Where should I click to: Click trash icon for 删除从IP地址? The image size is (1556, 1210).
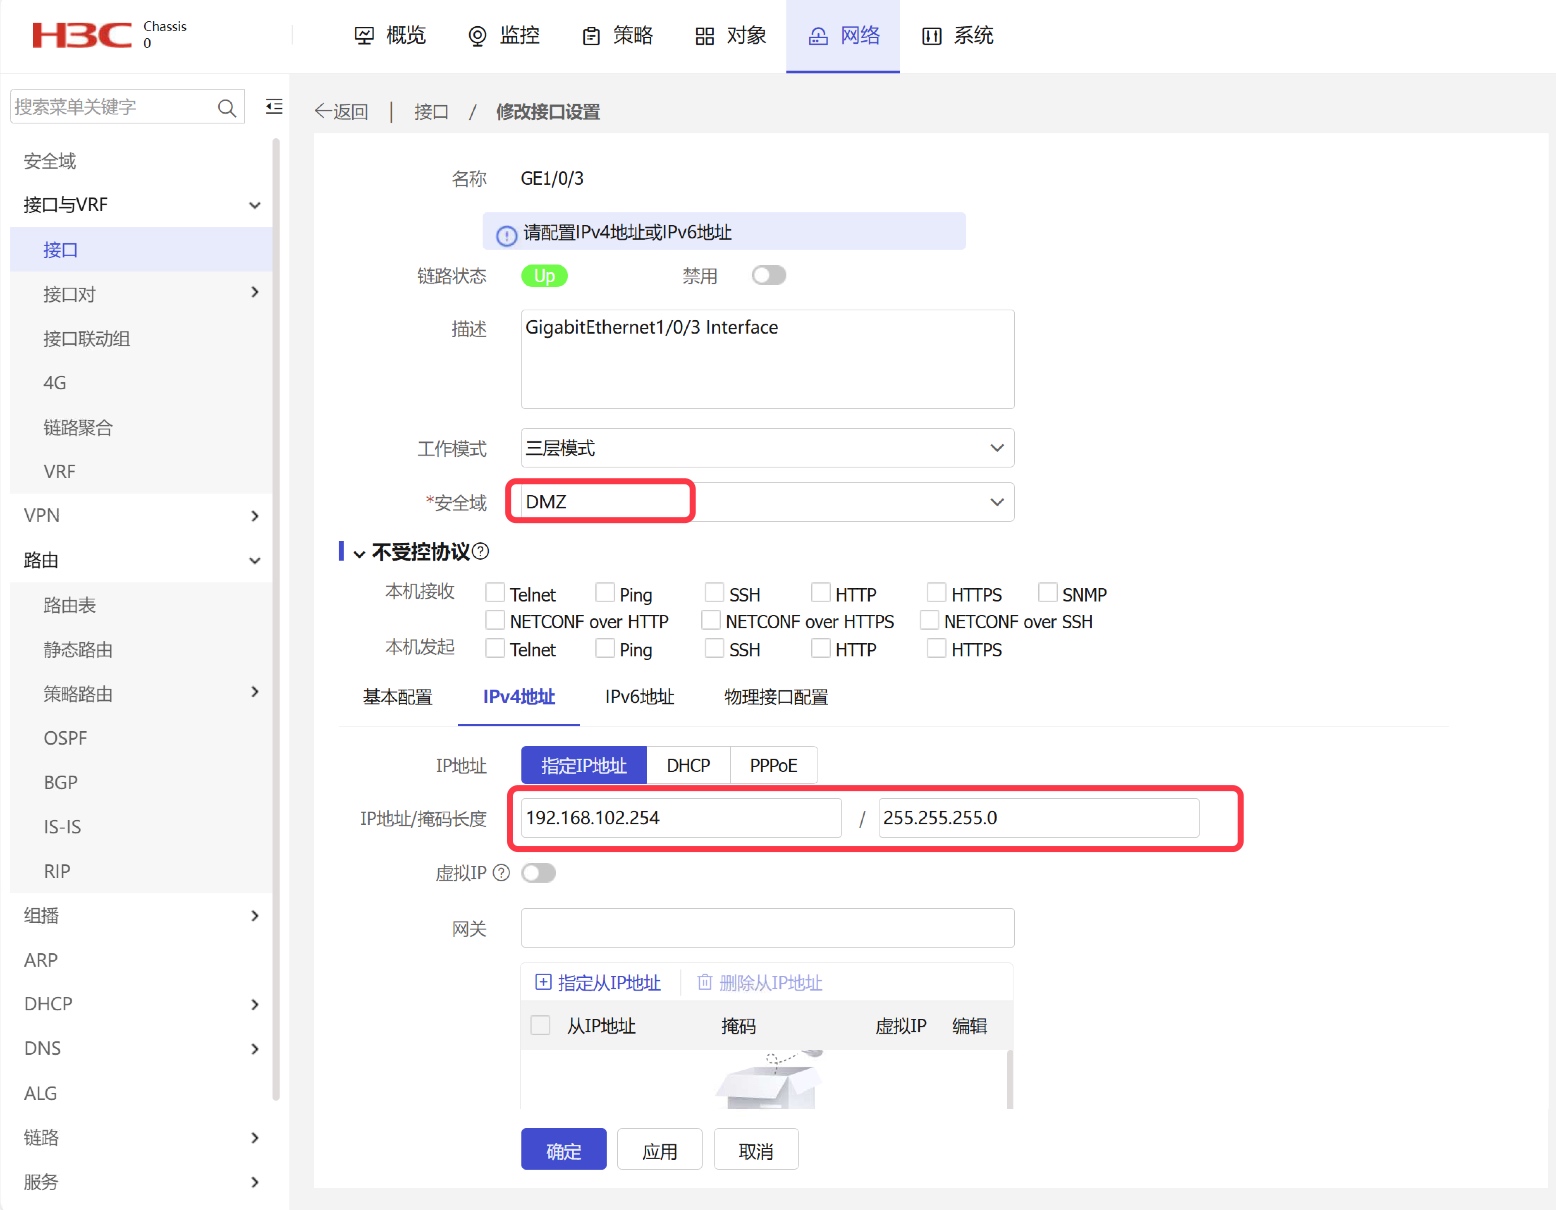(705, 982)
